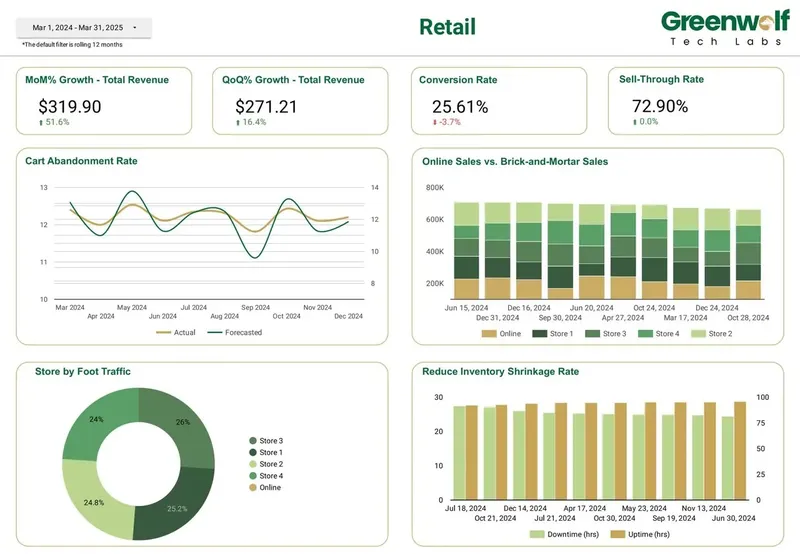Click the green up arrow beside 0.0%

pos(635,122)
